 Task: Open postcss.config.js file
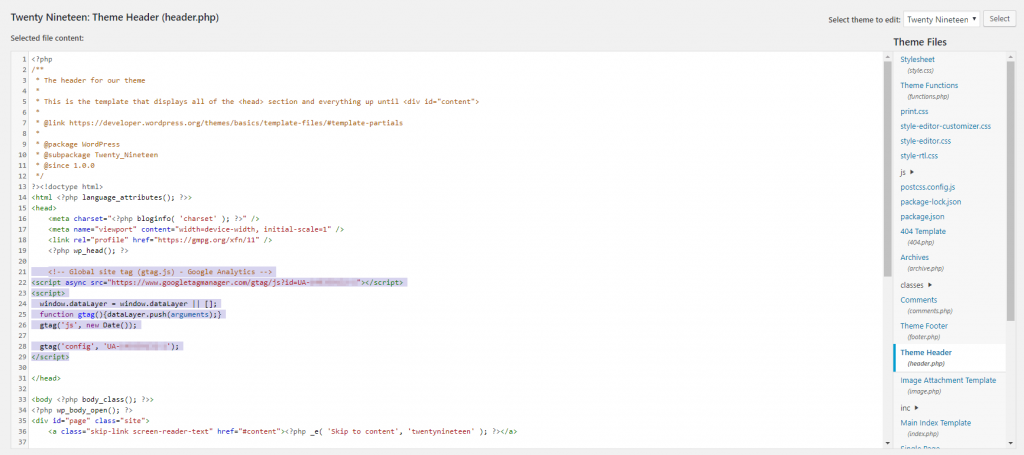click(x=928, y=187)
